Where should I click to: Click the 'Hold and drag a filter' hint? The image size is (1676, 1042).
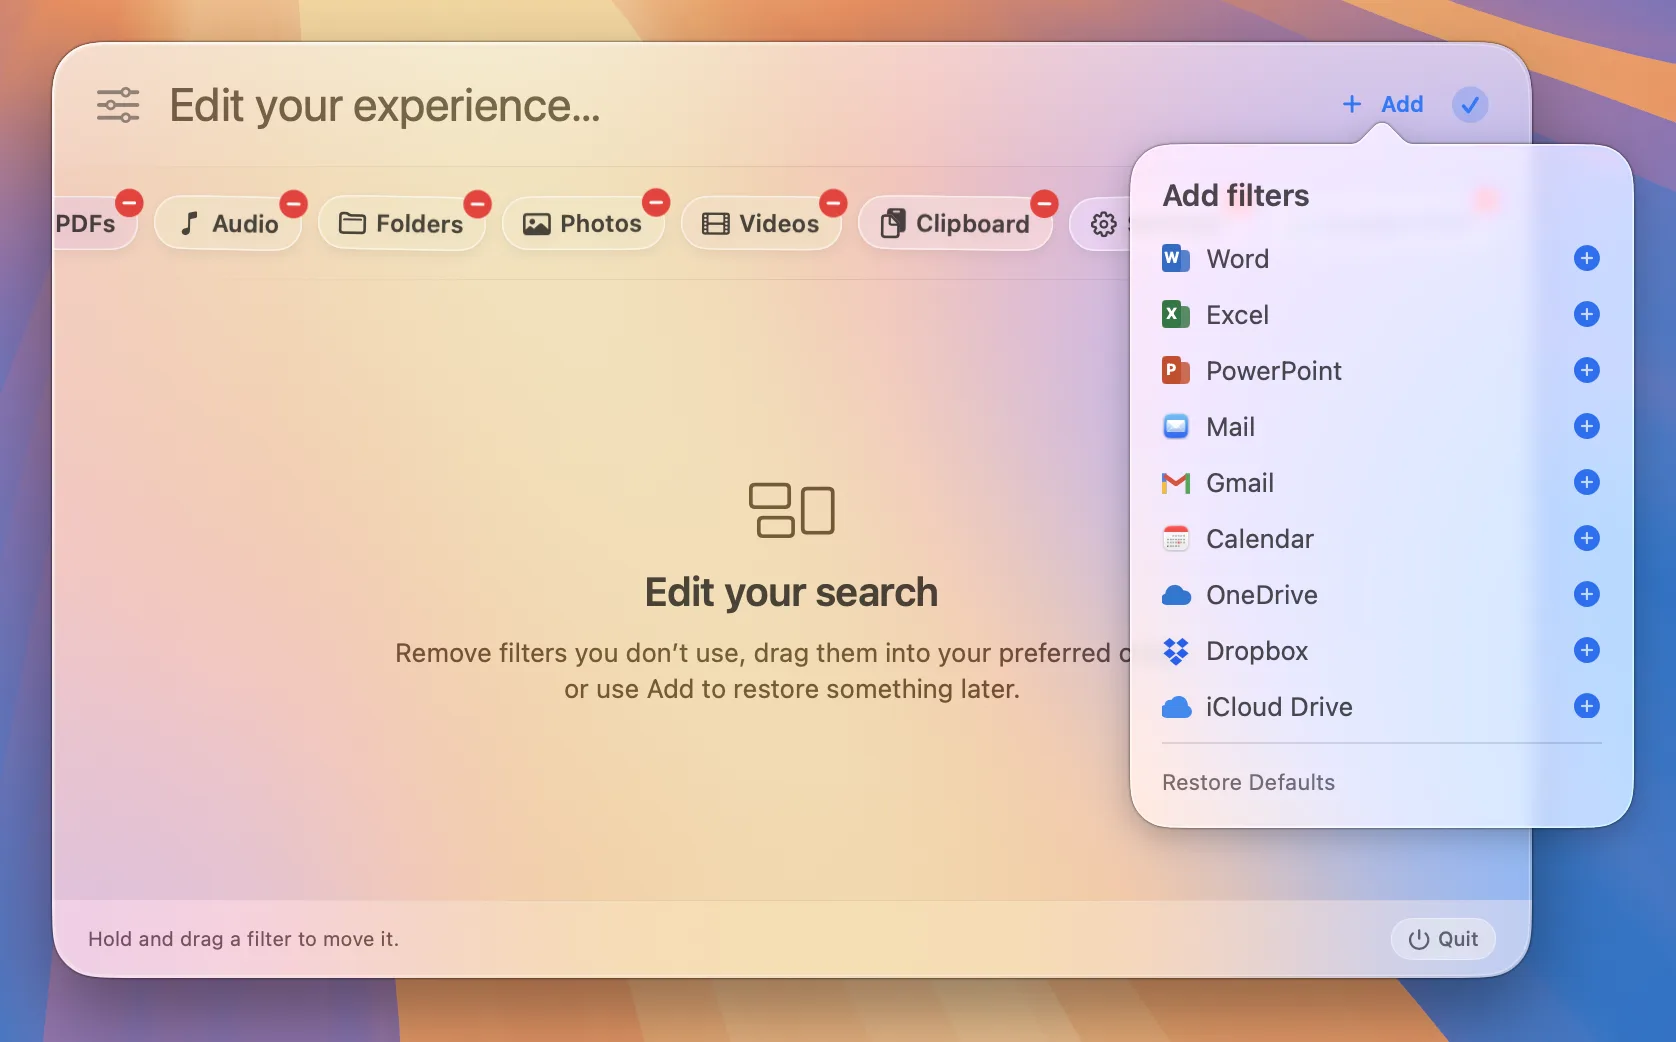243,939
